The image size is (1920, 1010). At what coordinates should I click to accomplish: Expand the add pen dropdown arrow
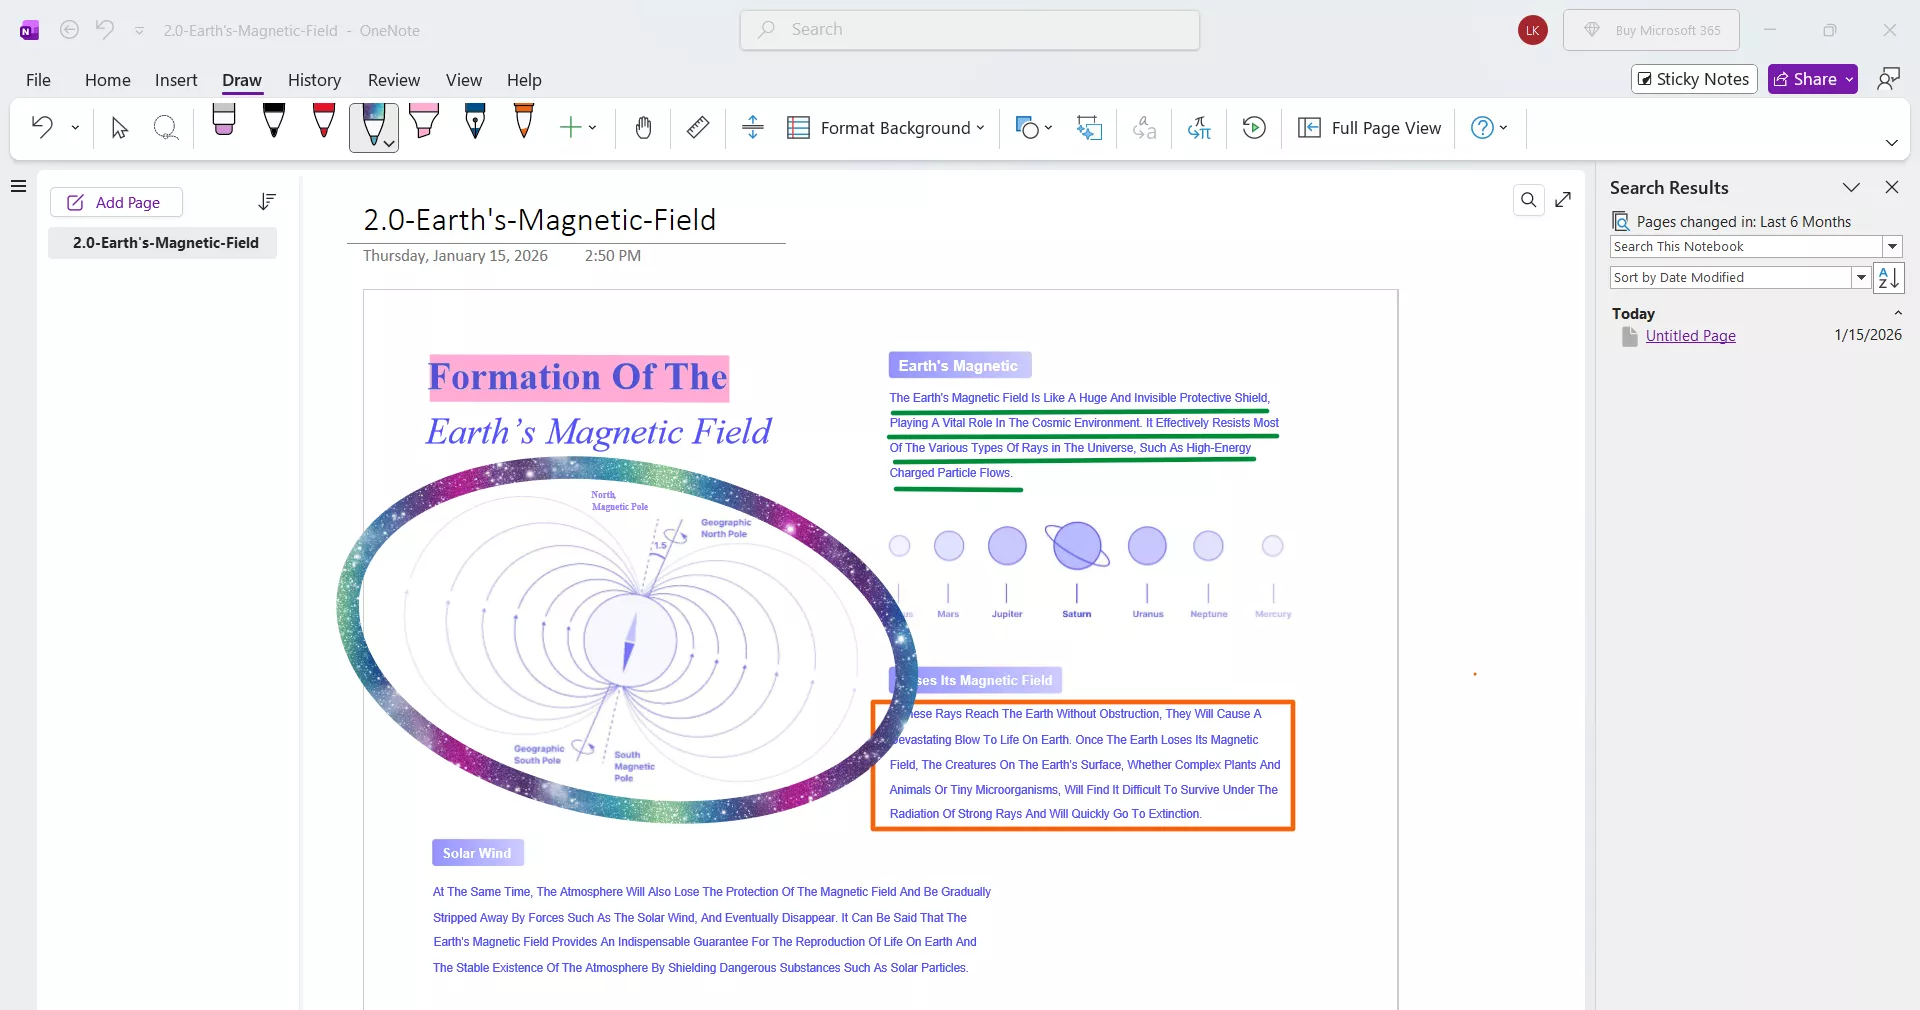pyautogui.click(x=592, y=128)
